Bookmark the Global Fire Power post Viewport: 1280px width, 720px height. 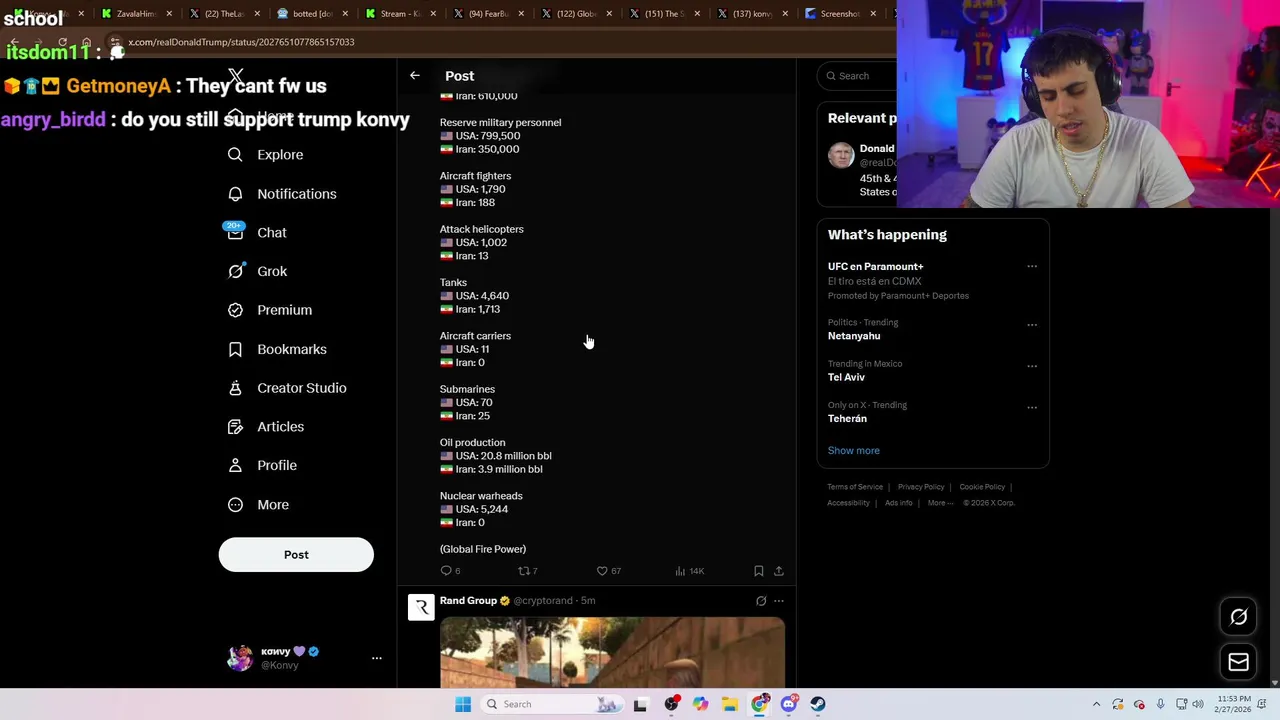coord(759,571)
